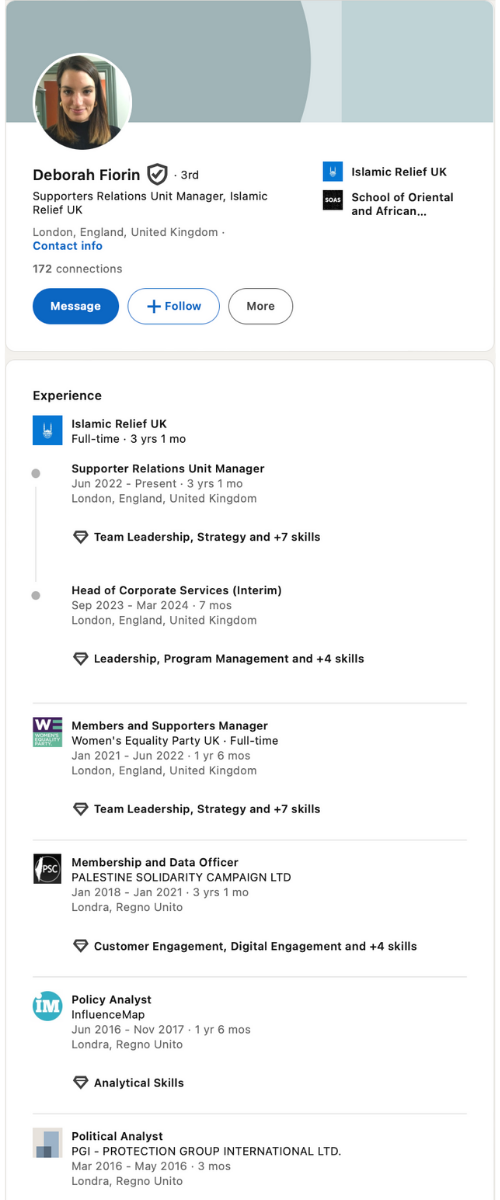Click the Islamic Relief UK icon beside the header

[333, 172]
